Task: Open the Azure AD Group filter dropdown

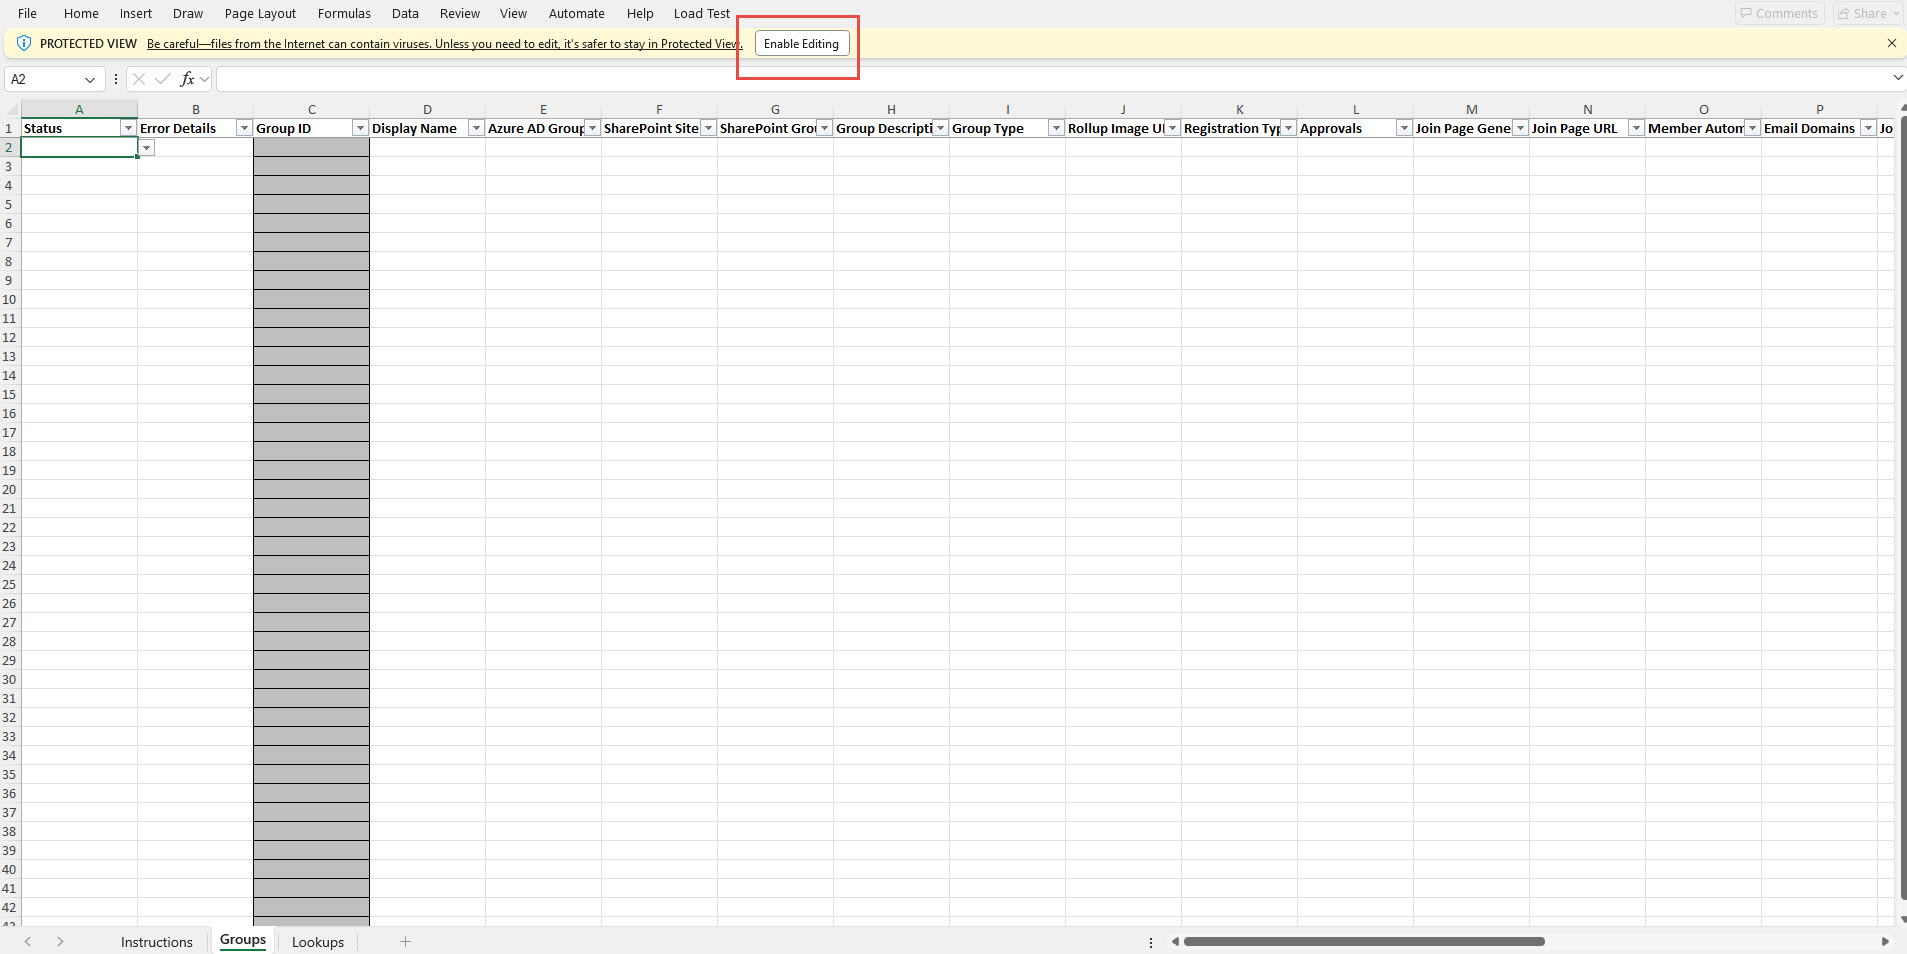Action: pos(592,128)
